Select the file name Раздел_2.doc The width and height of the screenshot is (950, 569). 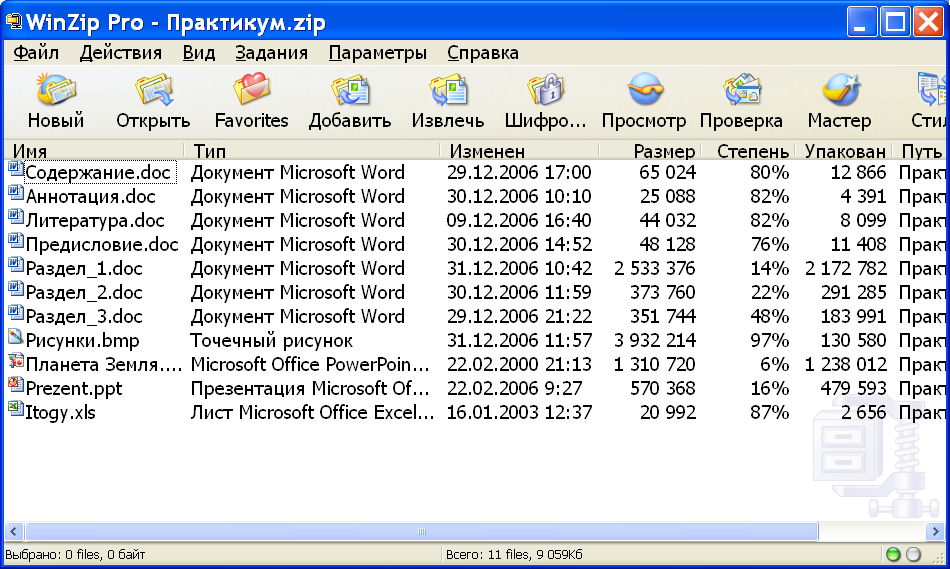click(x=84, y=292)
